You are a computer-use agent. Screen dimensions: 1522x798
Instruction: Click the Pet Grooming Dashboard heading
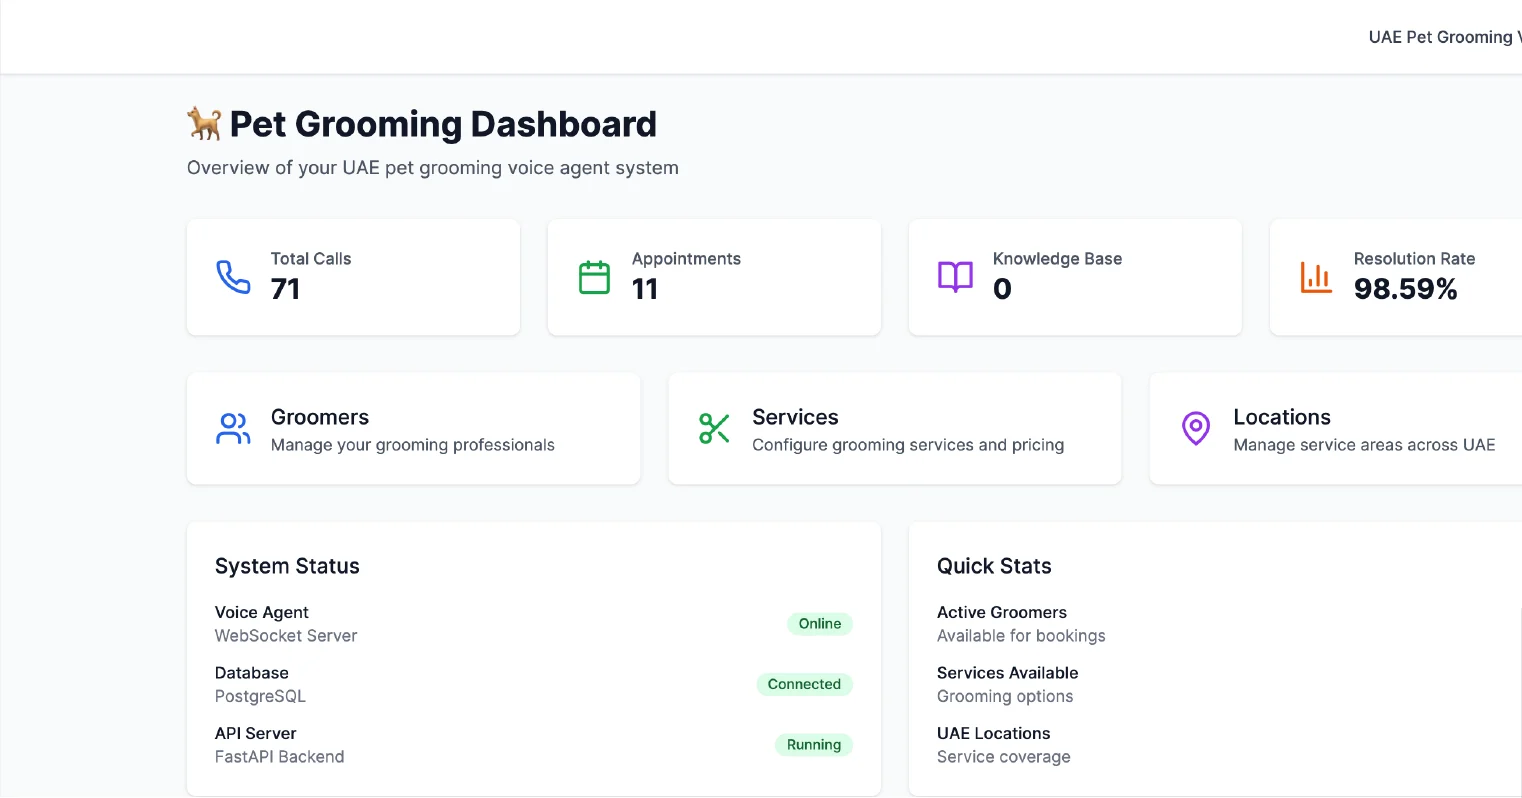click(x=443, y=124)
